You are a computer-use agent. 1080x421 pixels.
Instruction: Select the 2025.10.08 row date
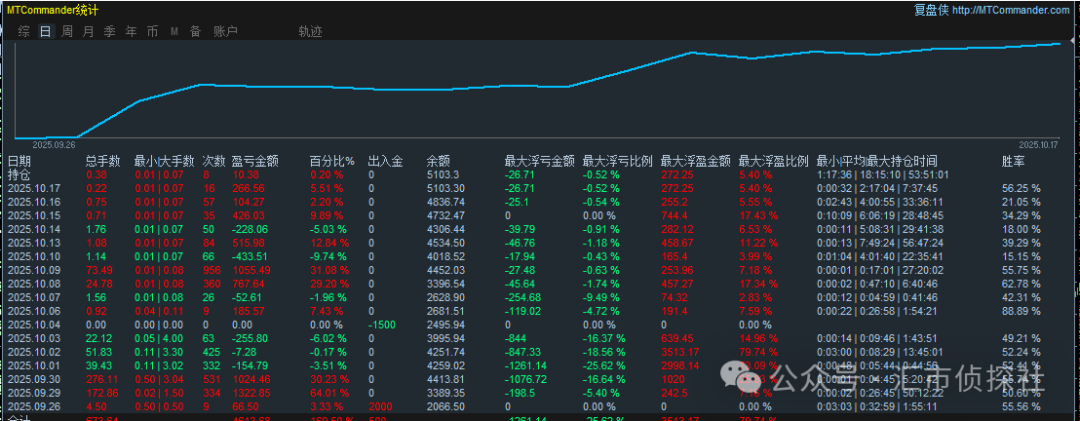(x=33, y=283)
